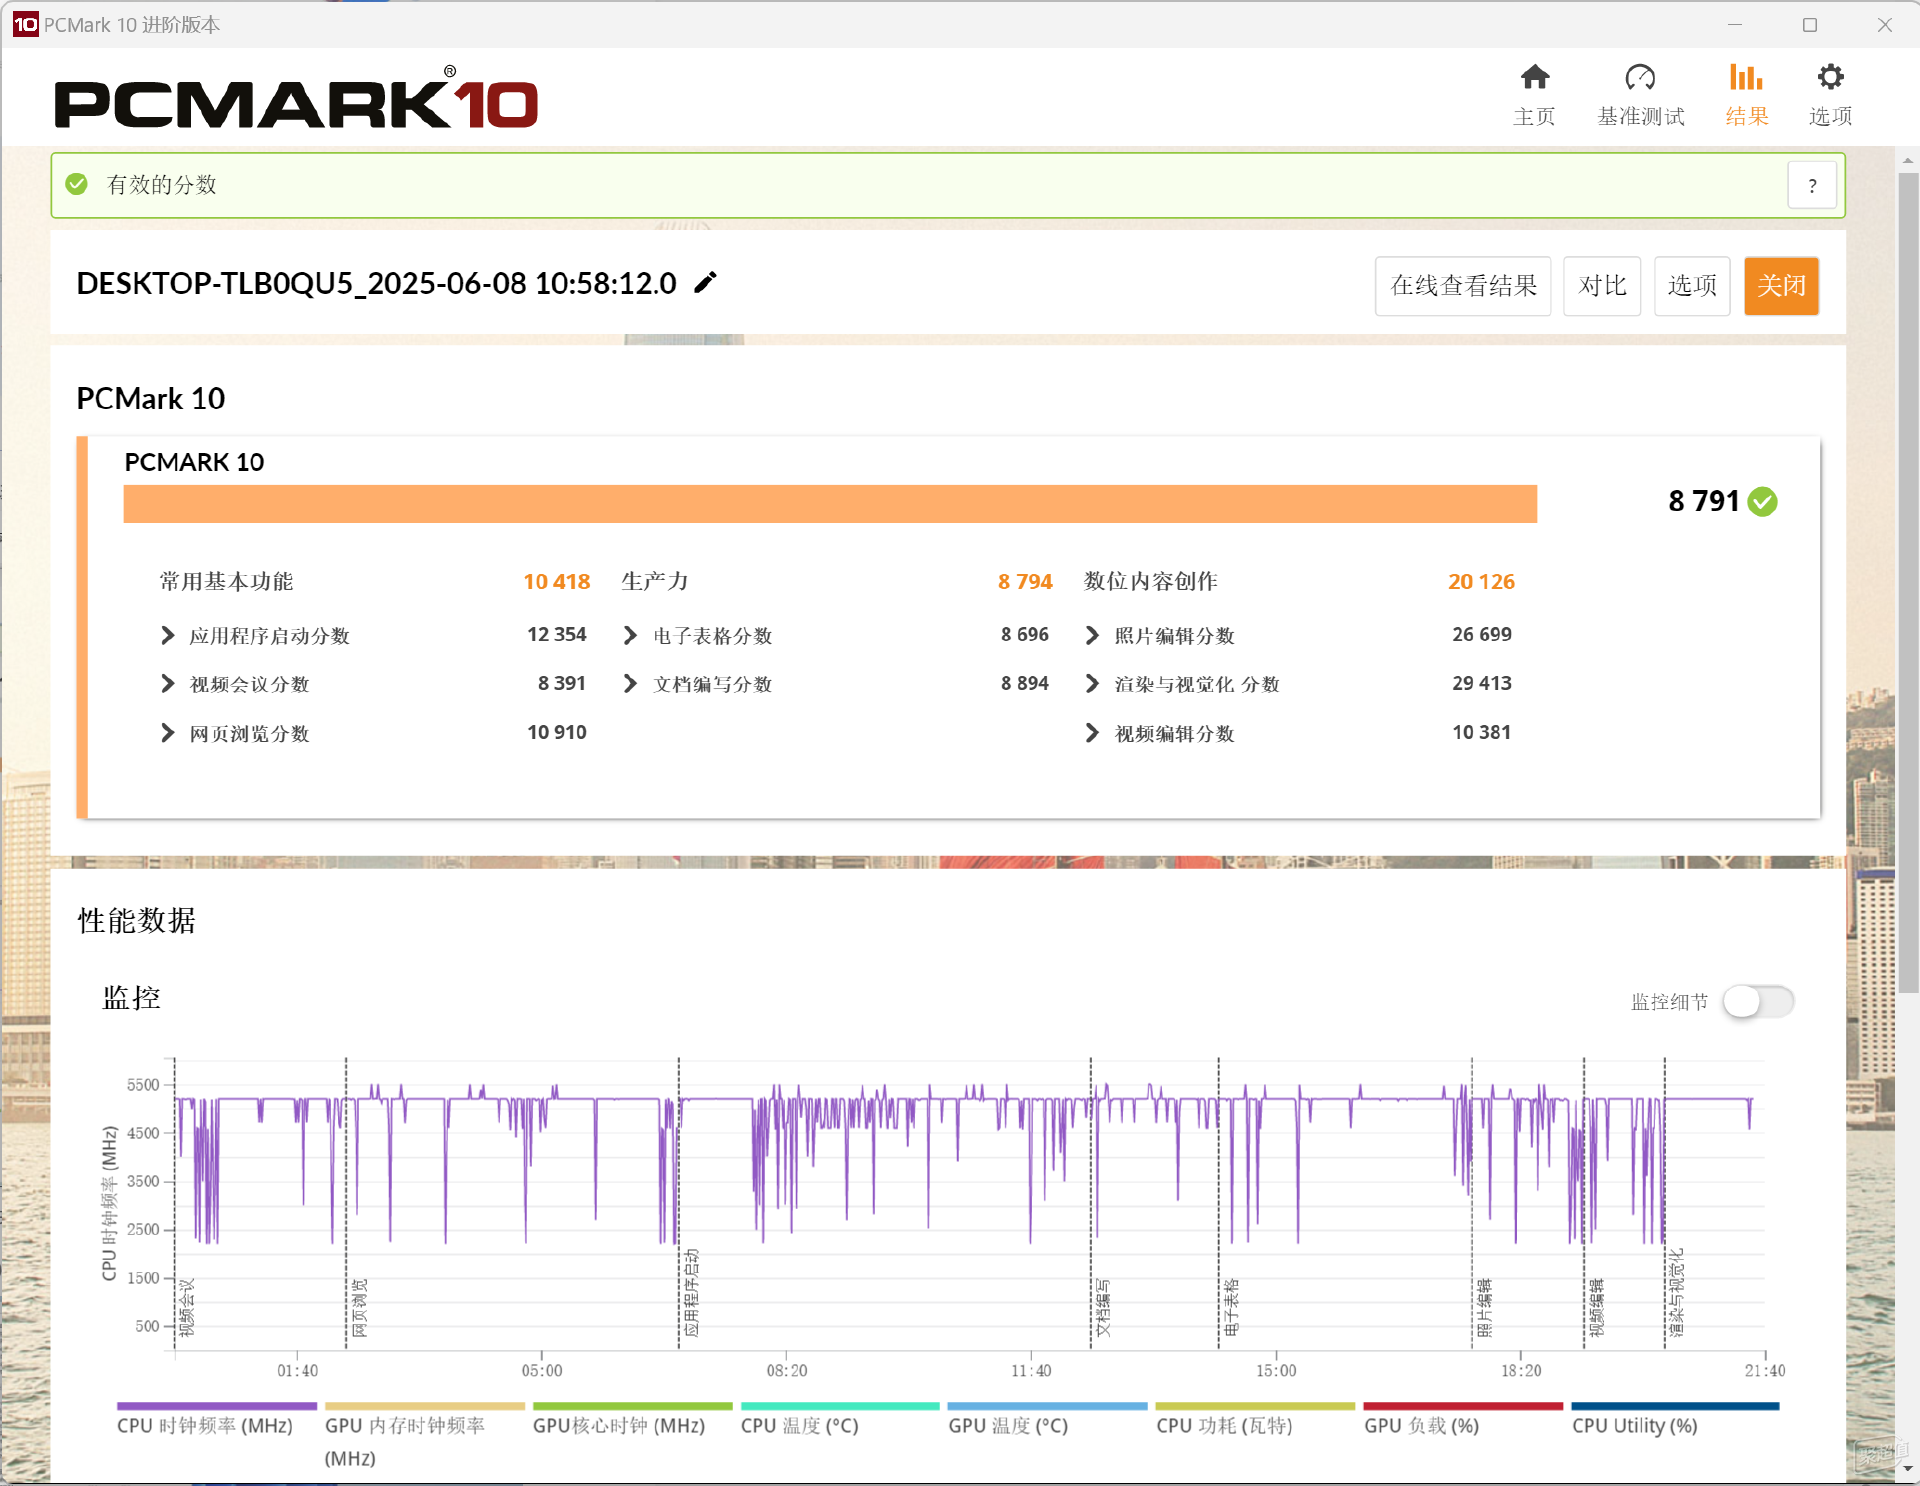Click the green check next to 8 791

pos(1762,501)
